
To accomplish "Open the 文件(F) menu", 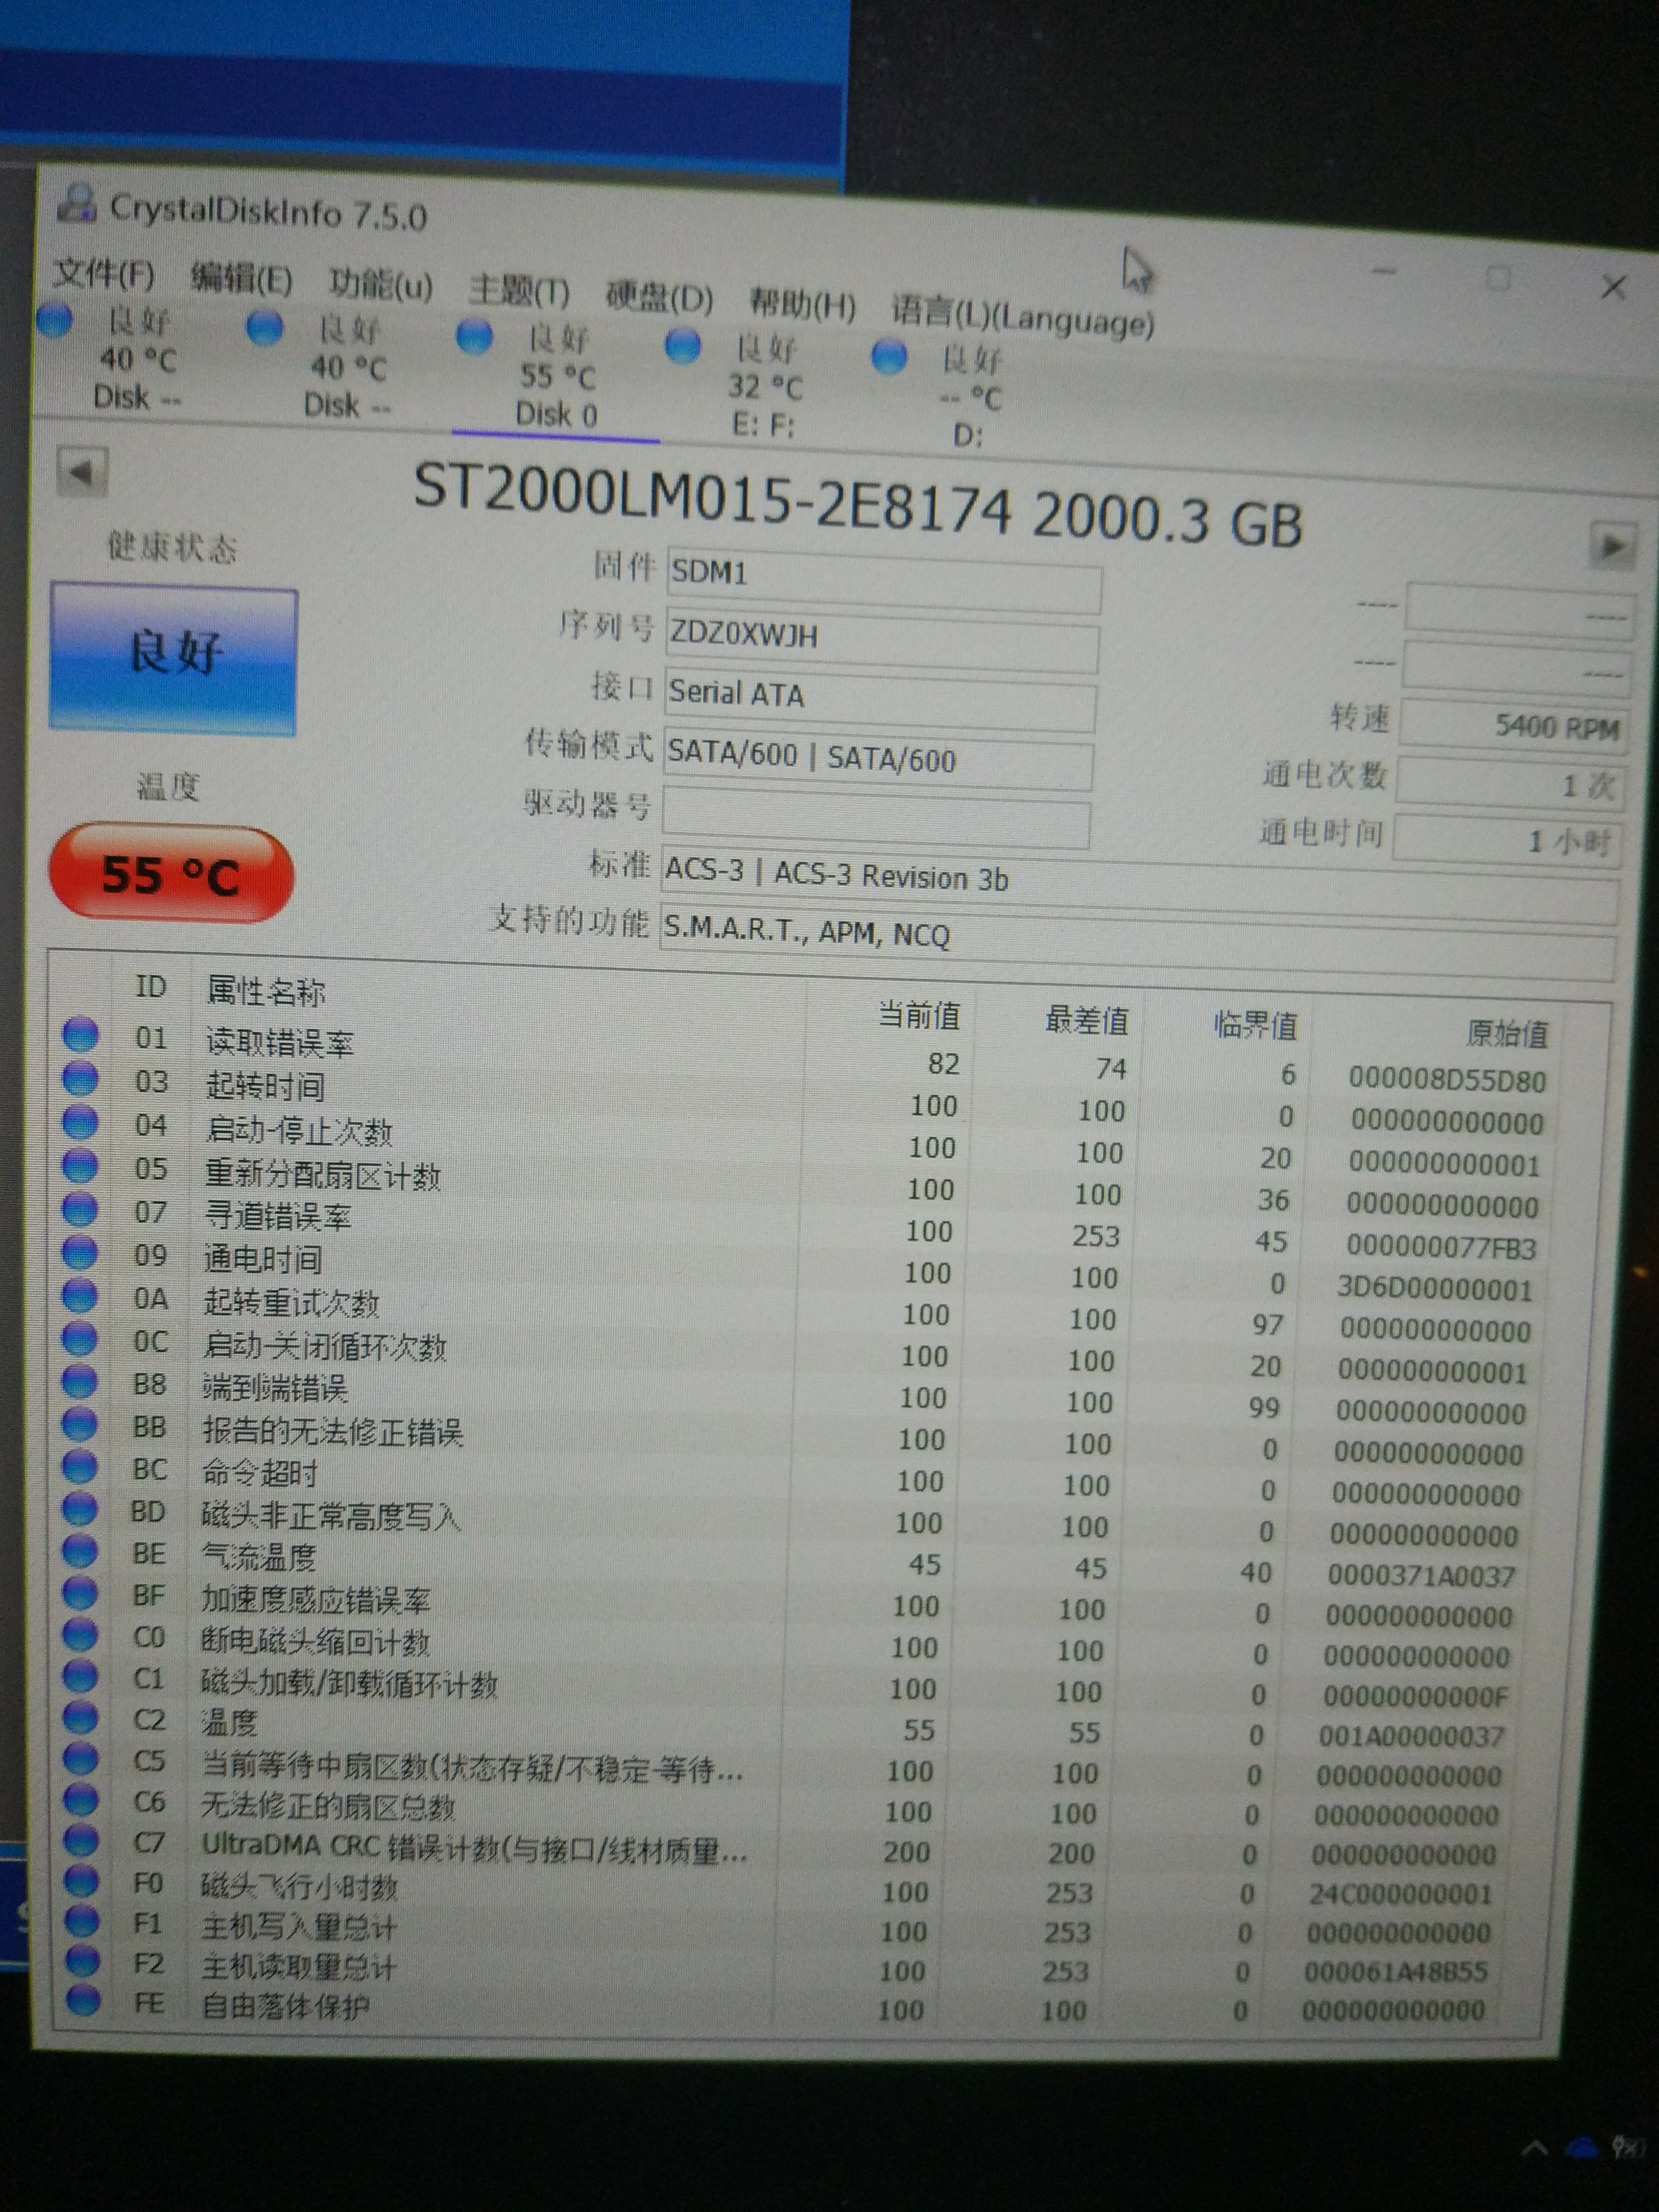I will point(104,273).
